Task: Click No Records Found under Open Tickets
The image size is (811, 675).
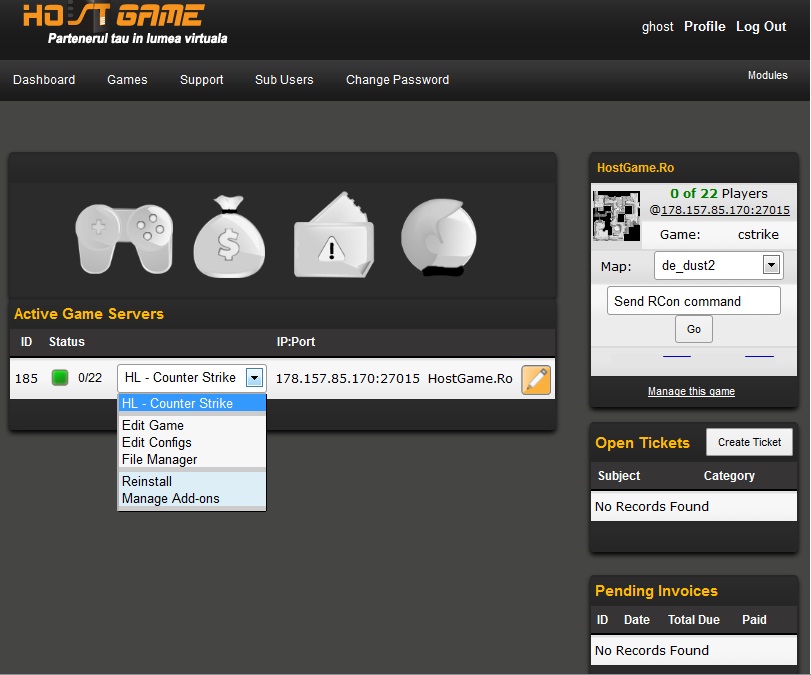Action: click(652, 506)
